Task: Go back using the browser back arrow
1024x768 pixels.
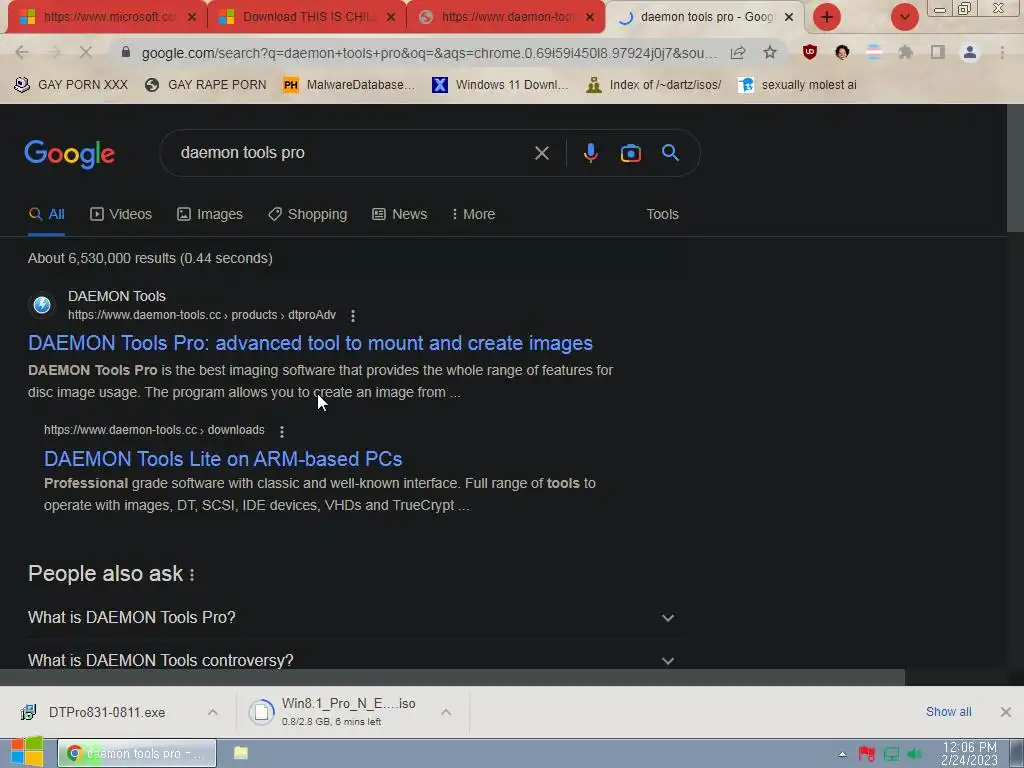Action: click(22, 52)
